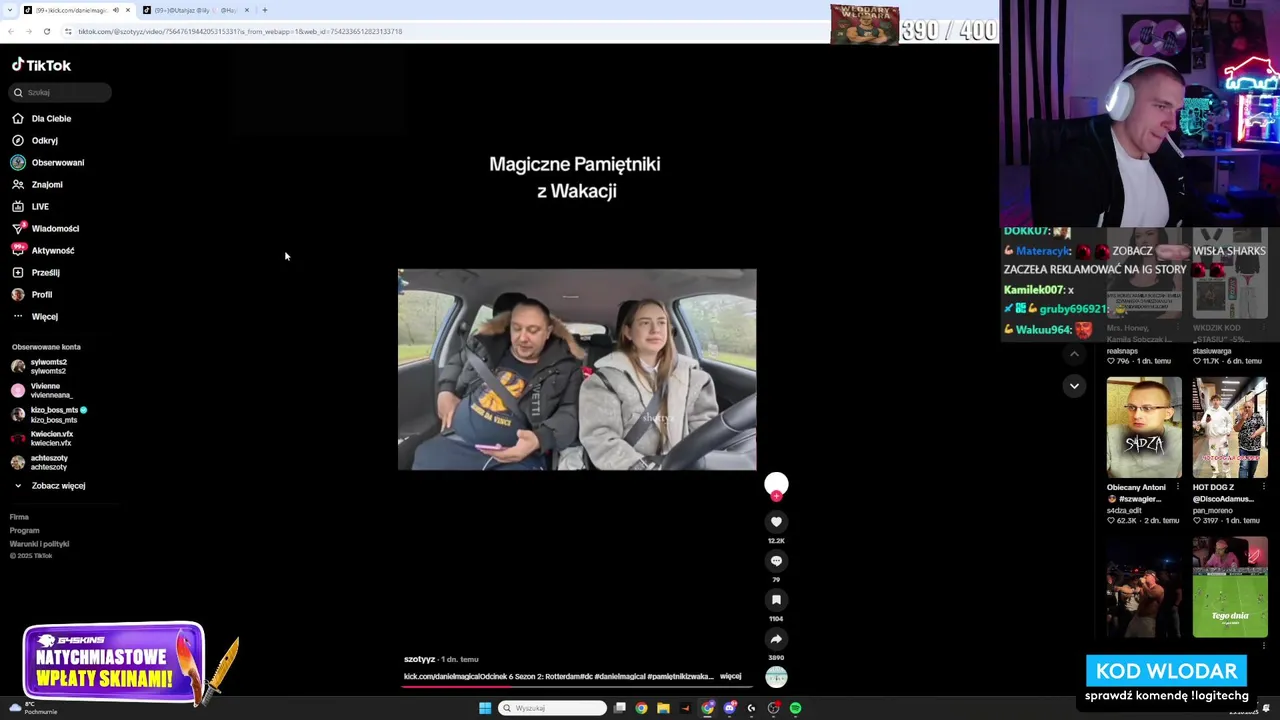Open the LIVE section
This screenshot has height=720, width=1280.
(x=30, y=206)
